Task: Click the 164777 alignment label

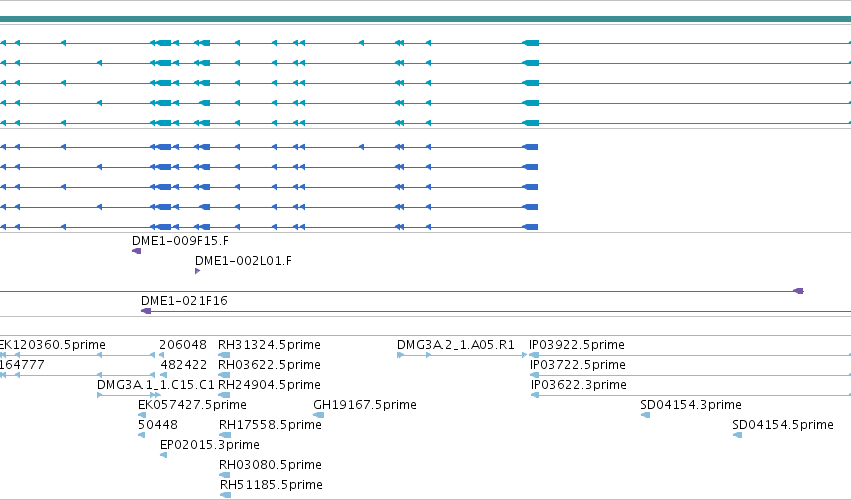Action: [22, 365]
